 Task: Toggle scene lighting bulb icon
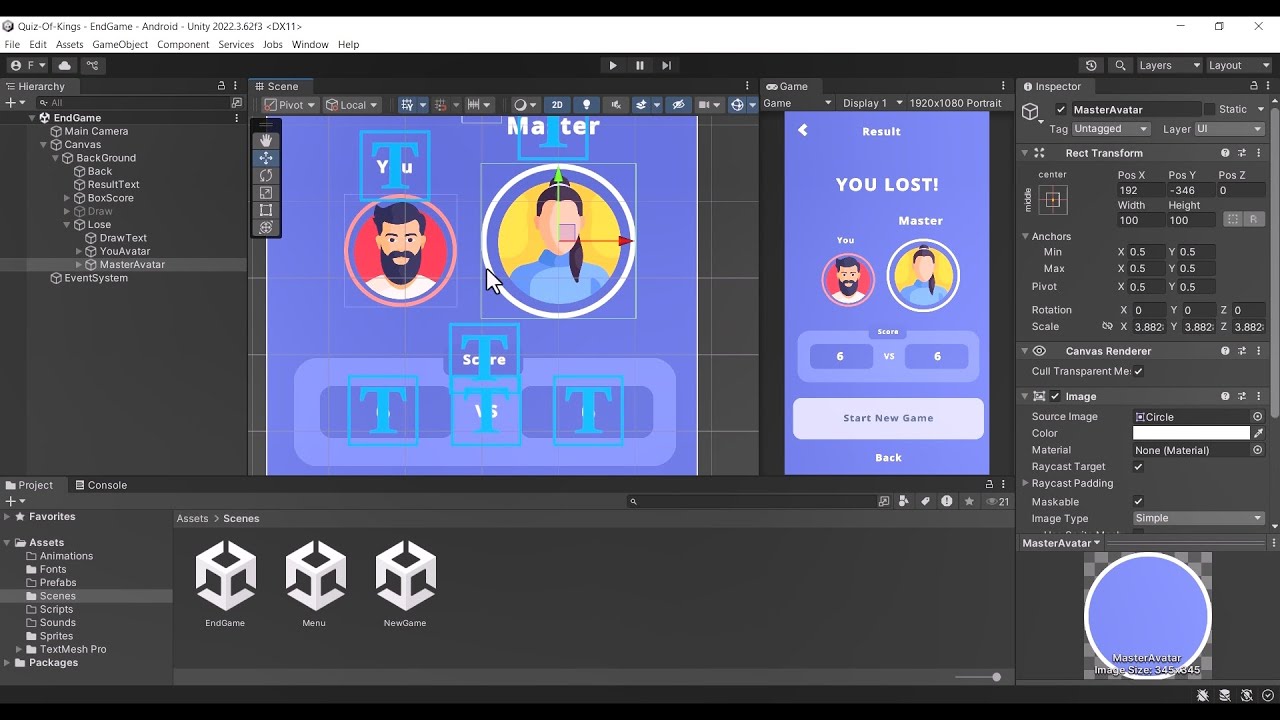(587, 105)
